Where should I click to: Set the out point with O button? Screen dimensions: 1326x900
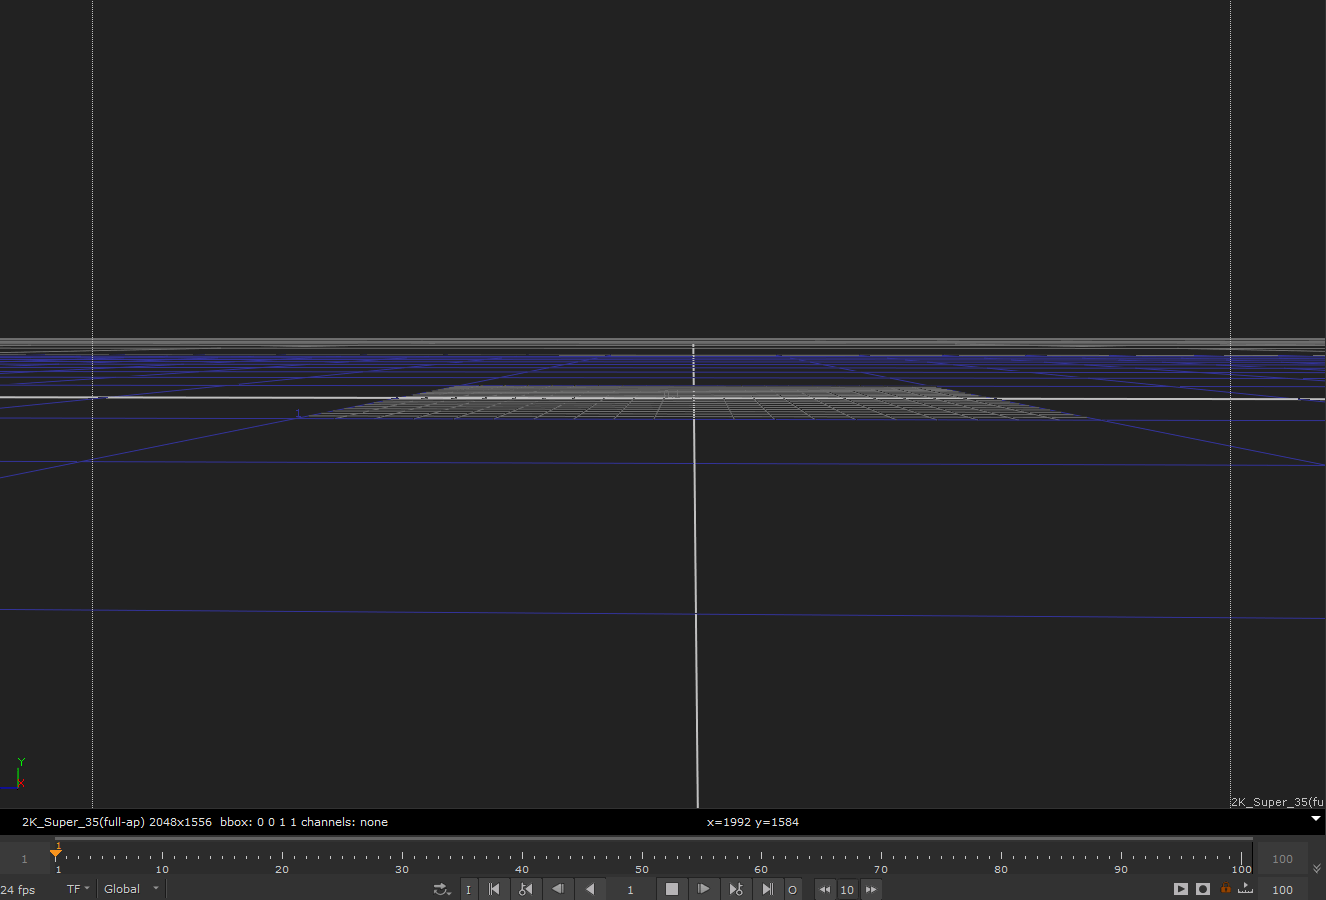click(792, 889)
